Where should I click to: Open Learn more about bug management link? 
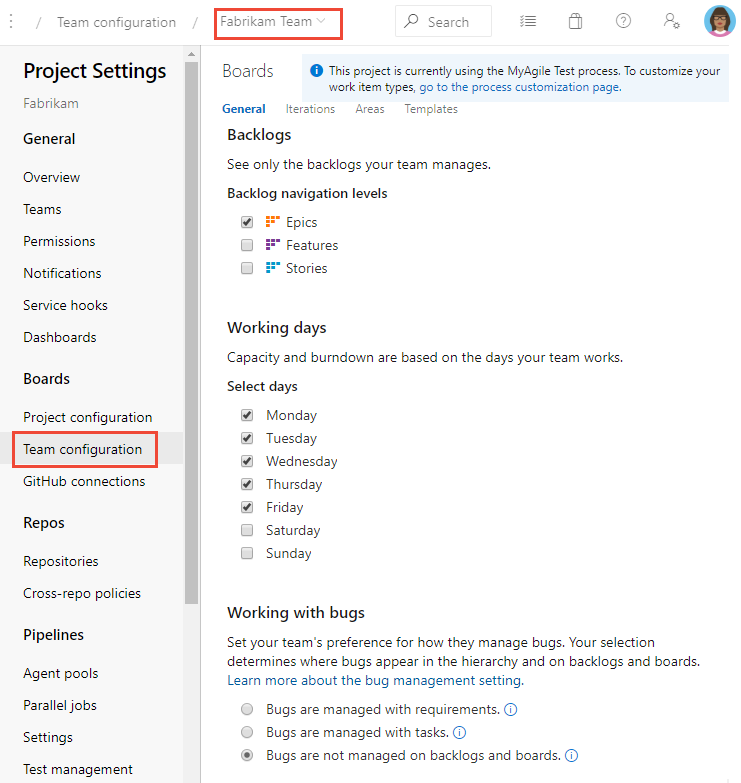[375, 680]
